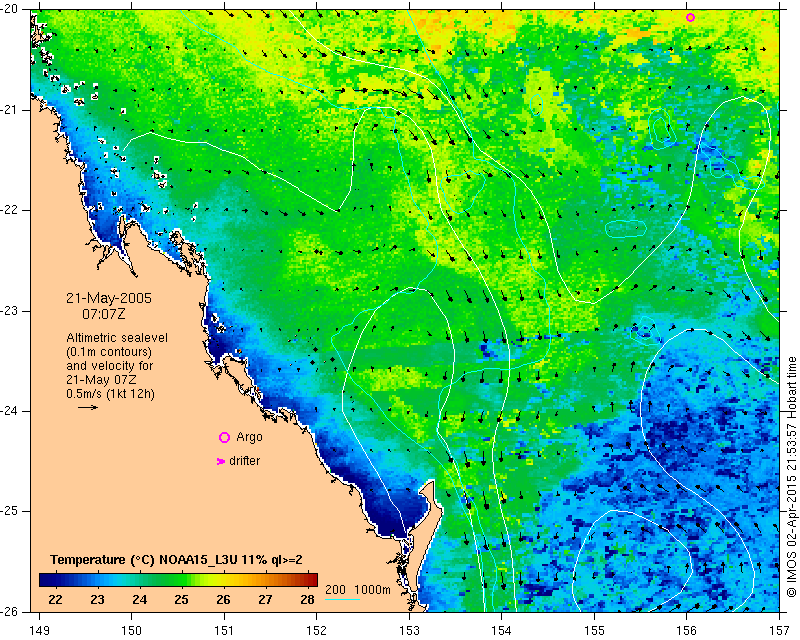Select the 'Altimetric sealevel' caption line
The height and width of the screenshot is (640, 800).
pos(117,338)
